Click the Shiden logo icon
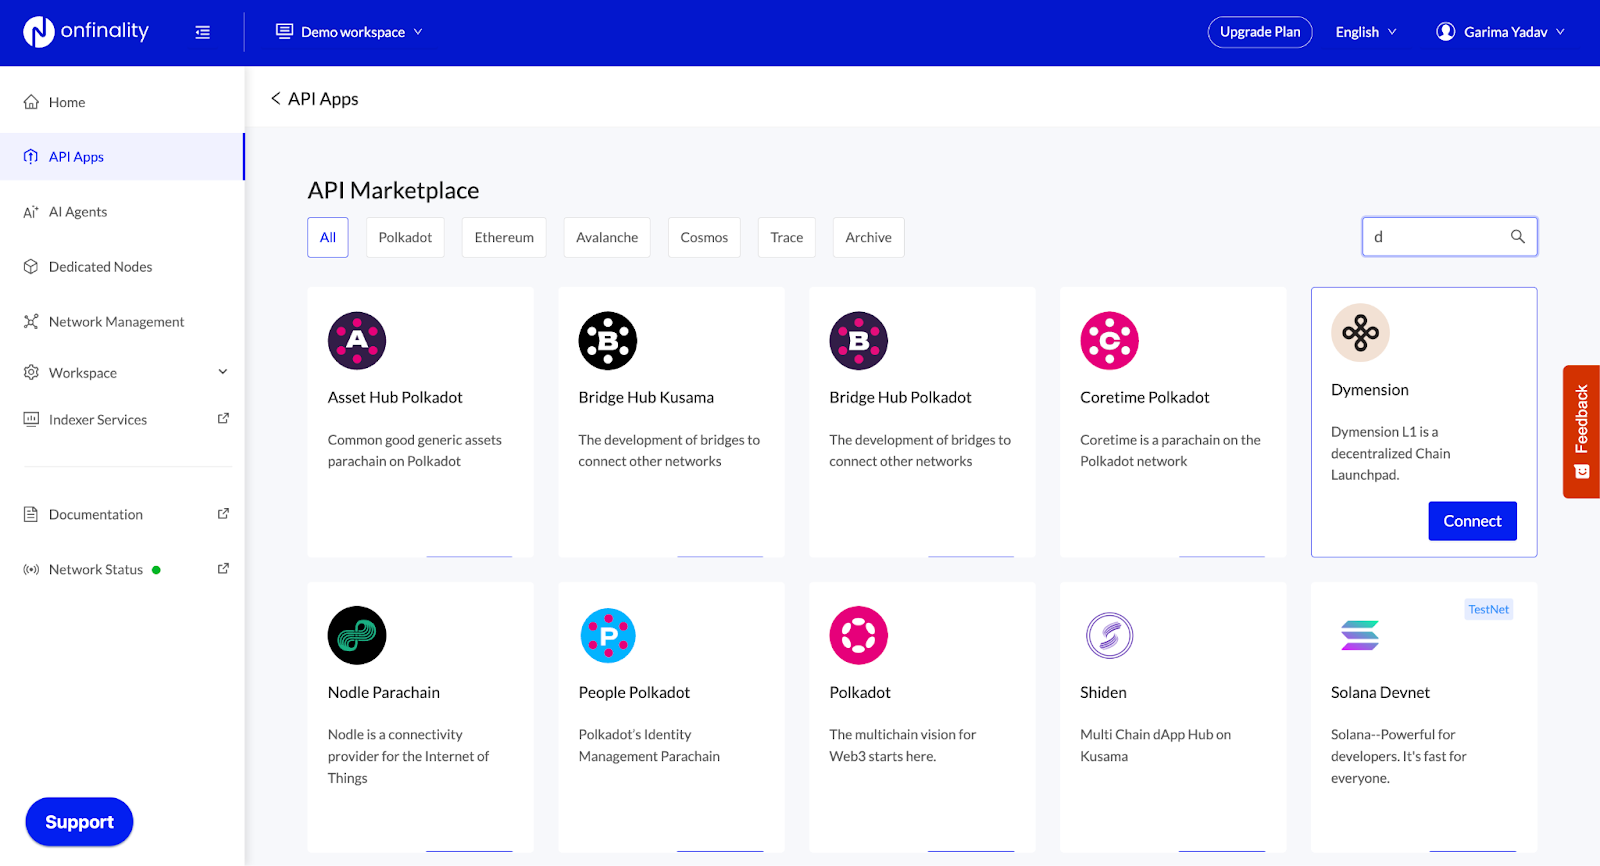Screen dimensions: 1600x866 (1110, 635)
